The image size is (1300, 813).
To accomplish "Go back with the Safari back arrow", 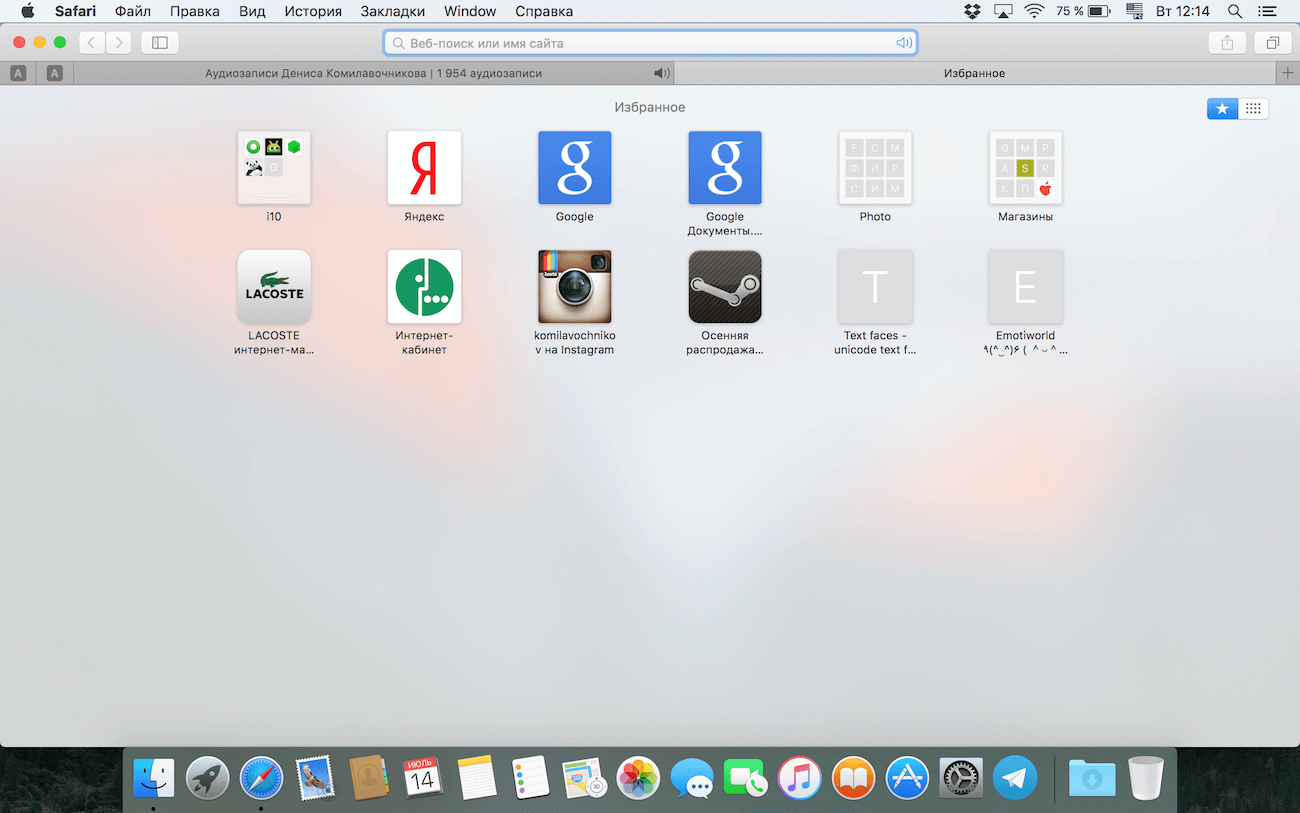I will pos(93,43).
